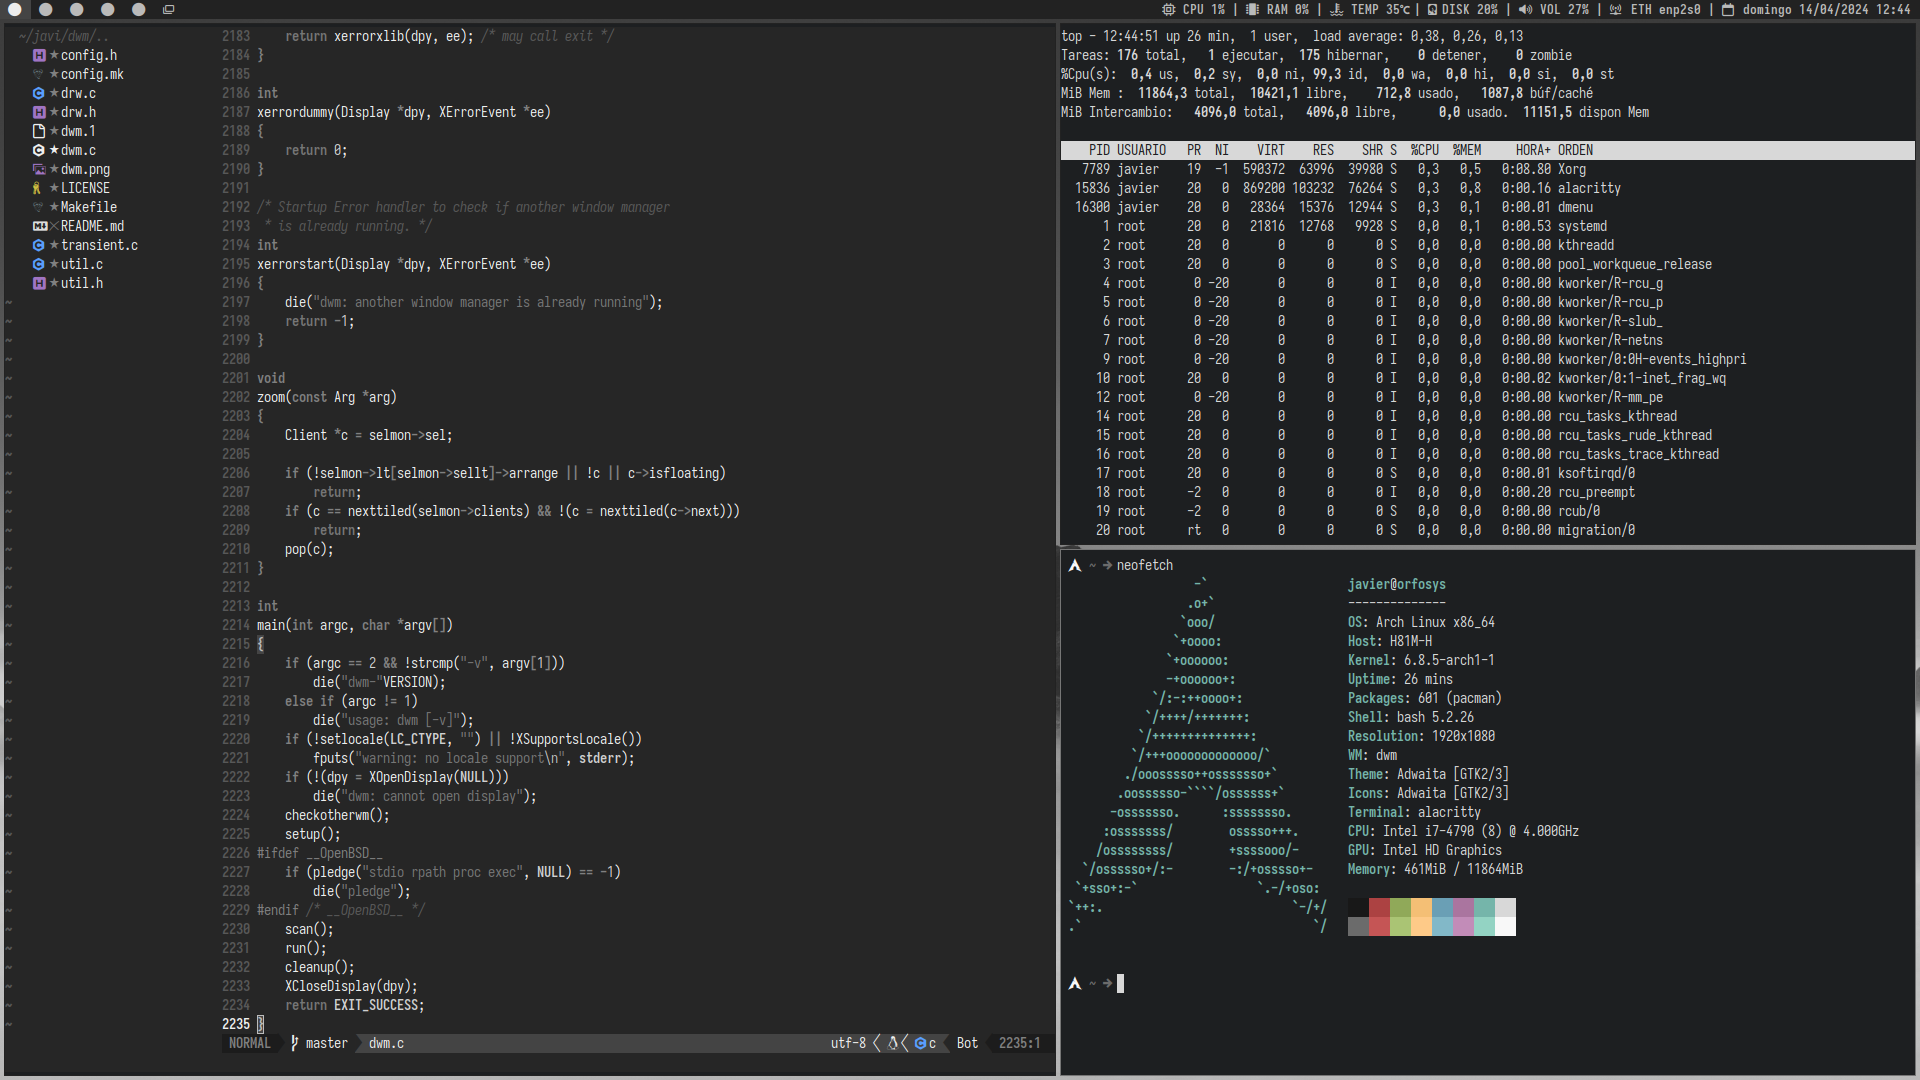Screen dimensions: 1920x1080
Task: Click the CPU: Intel i7-4790 line in neofetch
Action: point(1463,831)
